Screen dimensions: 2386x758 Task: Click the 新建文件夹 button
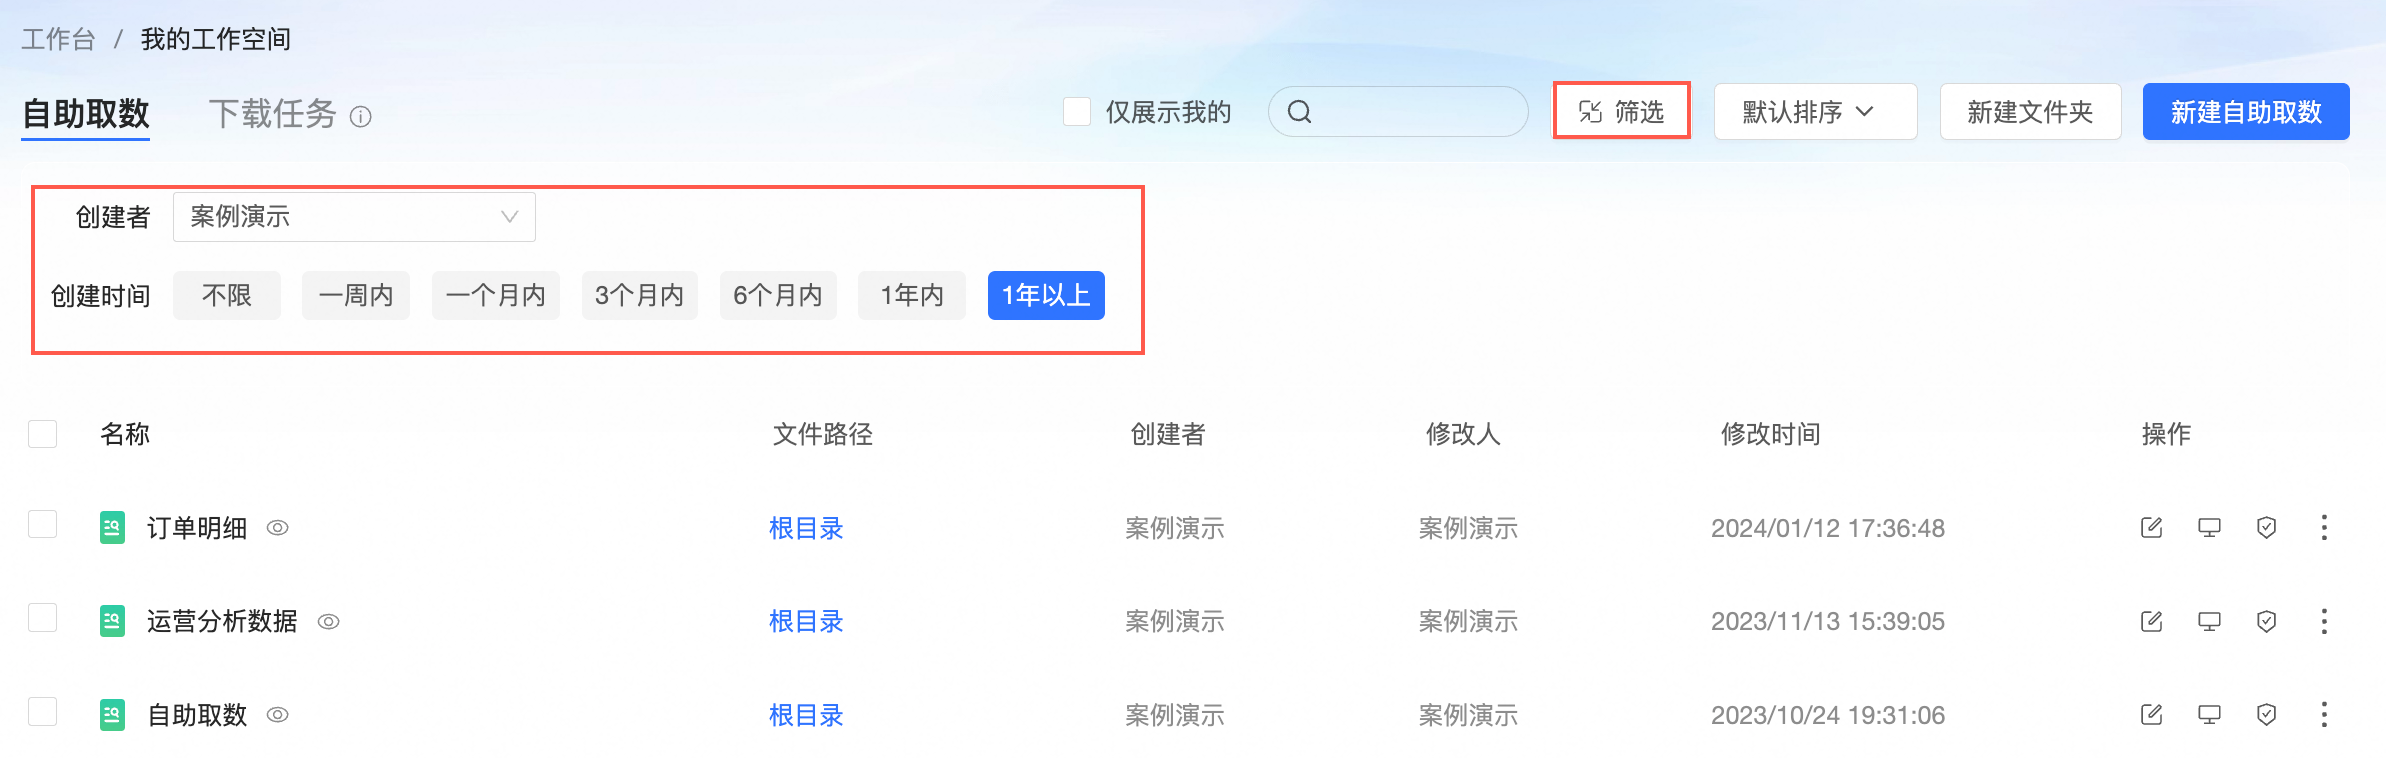click(2030, 112)
